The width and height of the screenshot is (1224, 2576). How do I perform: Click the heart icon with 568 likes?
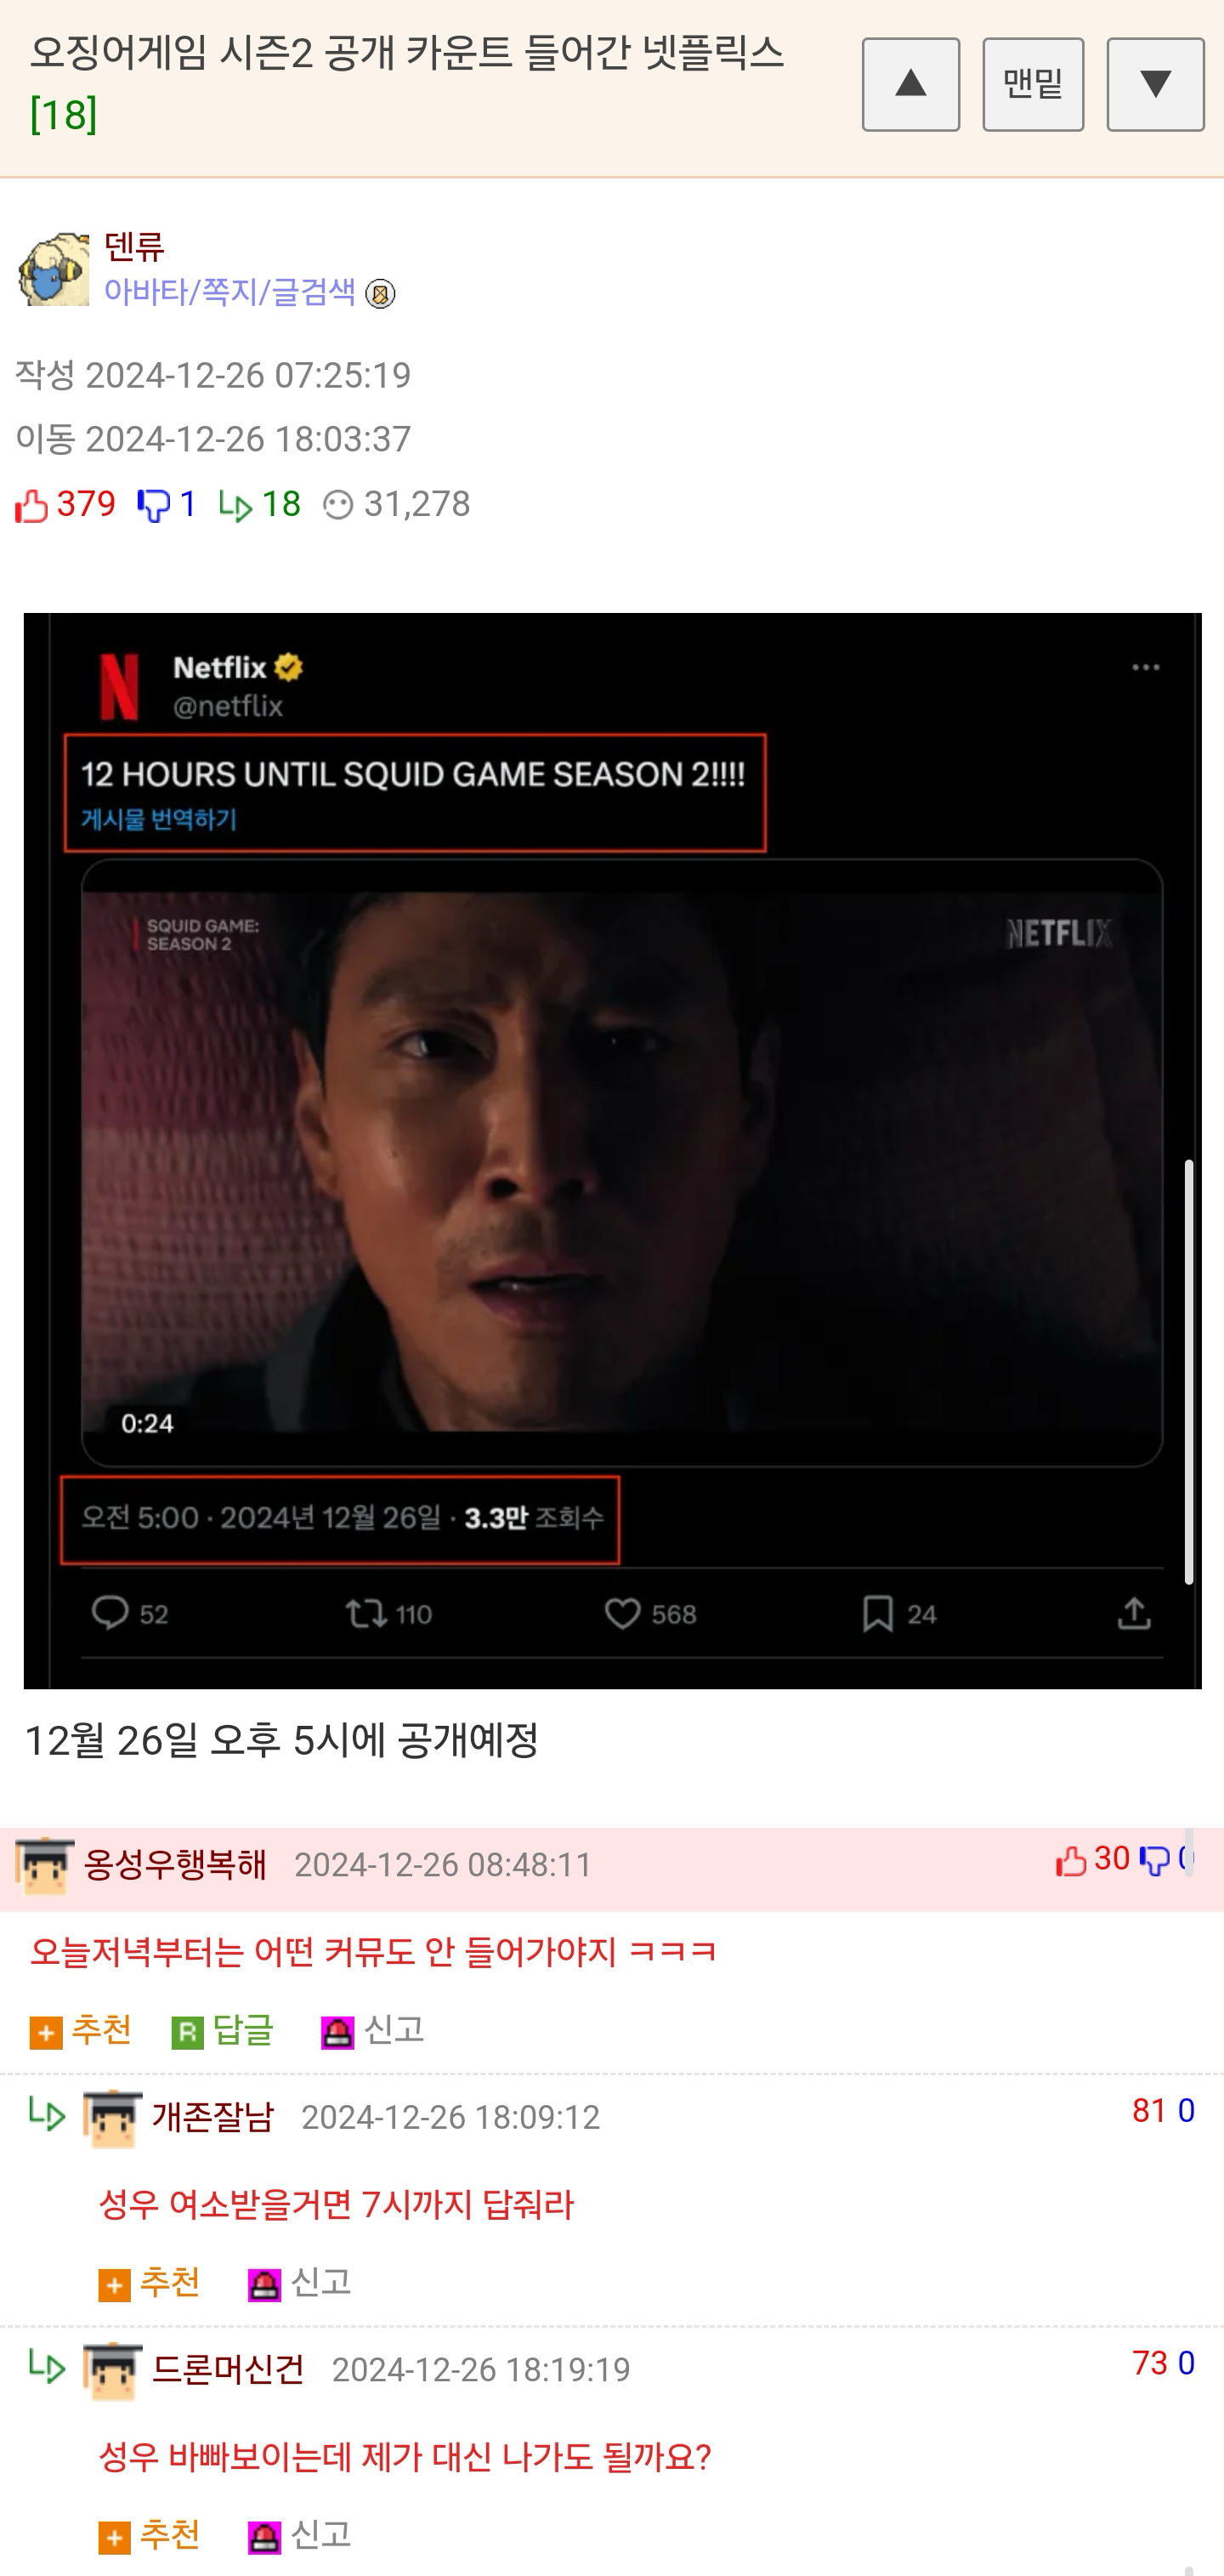tap(623, 1613)
